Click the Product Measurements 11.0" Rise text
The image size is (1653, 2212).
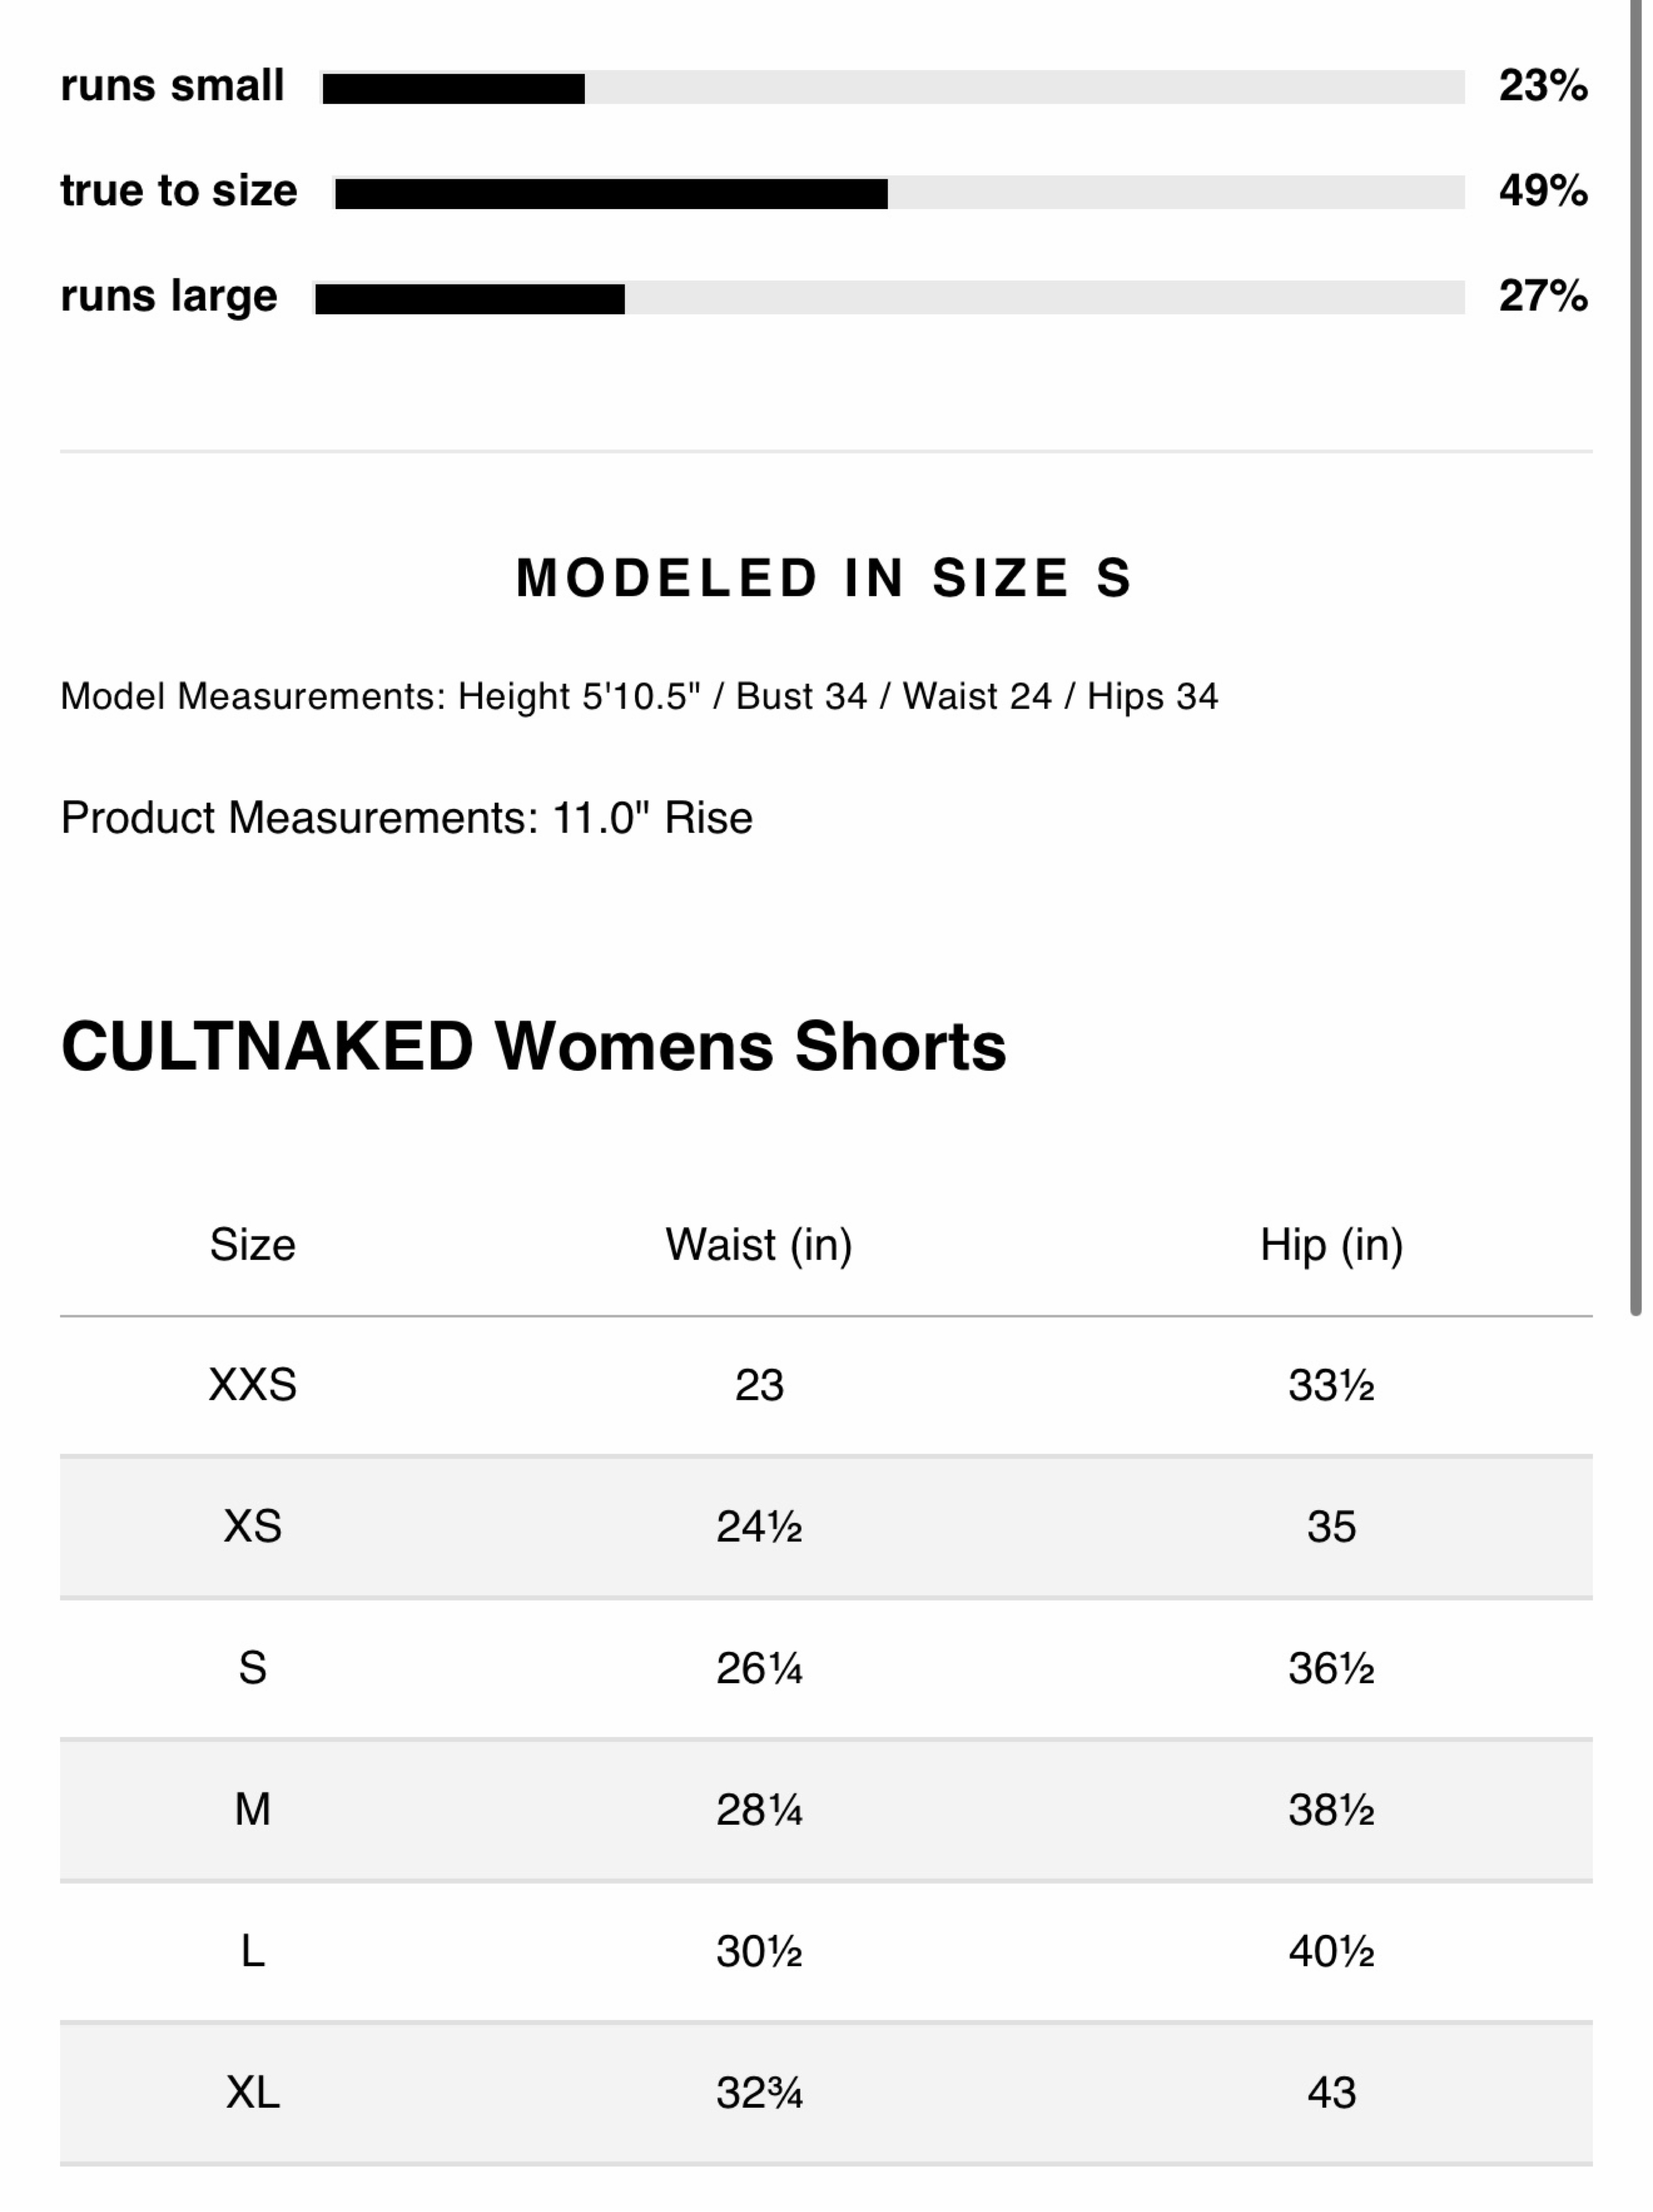(x=406, y=818)
